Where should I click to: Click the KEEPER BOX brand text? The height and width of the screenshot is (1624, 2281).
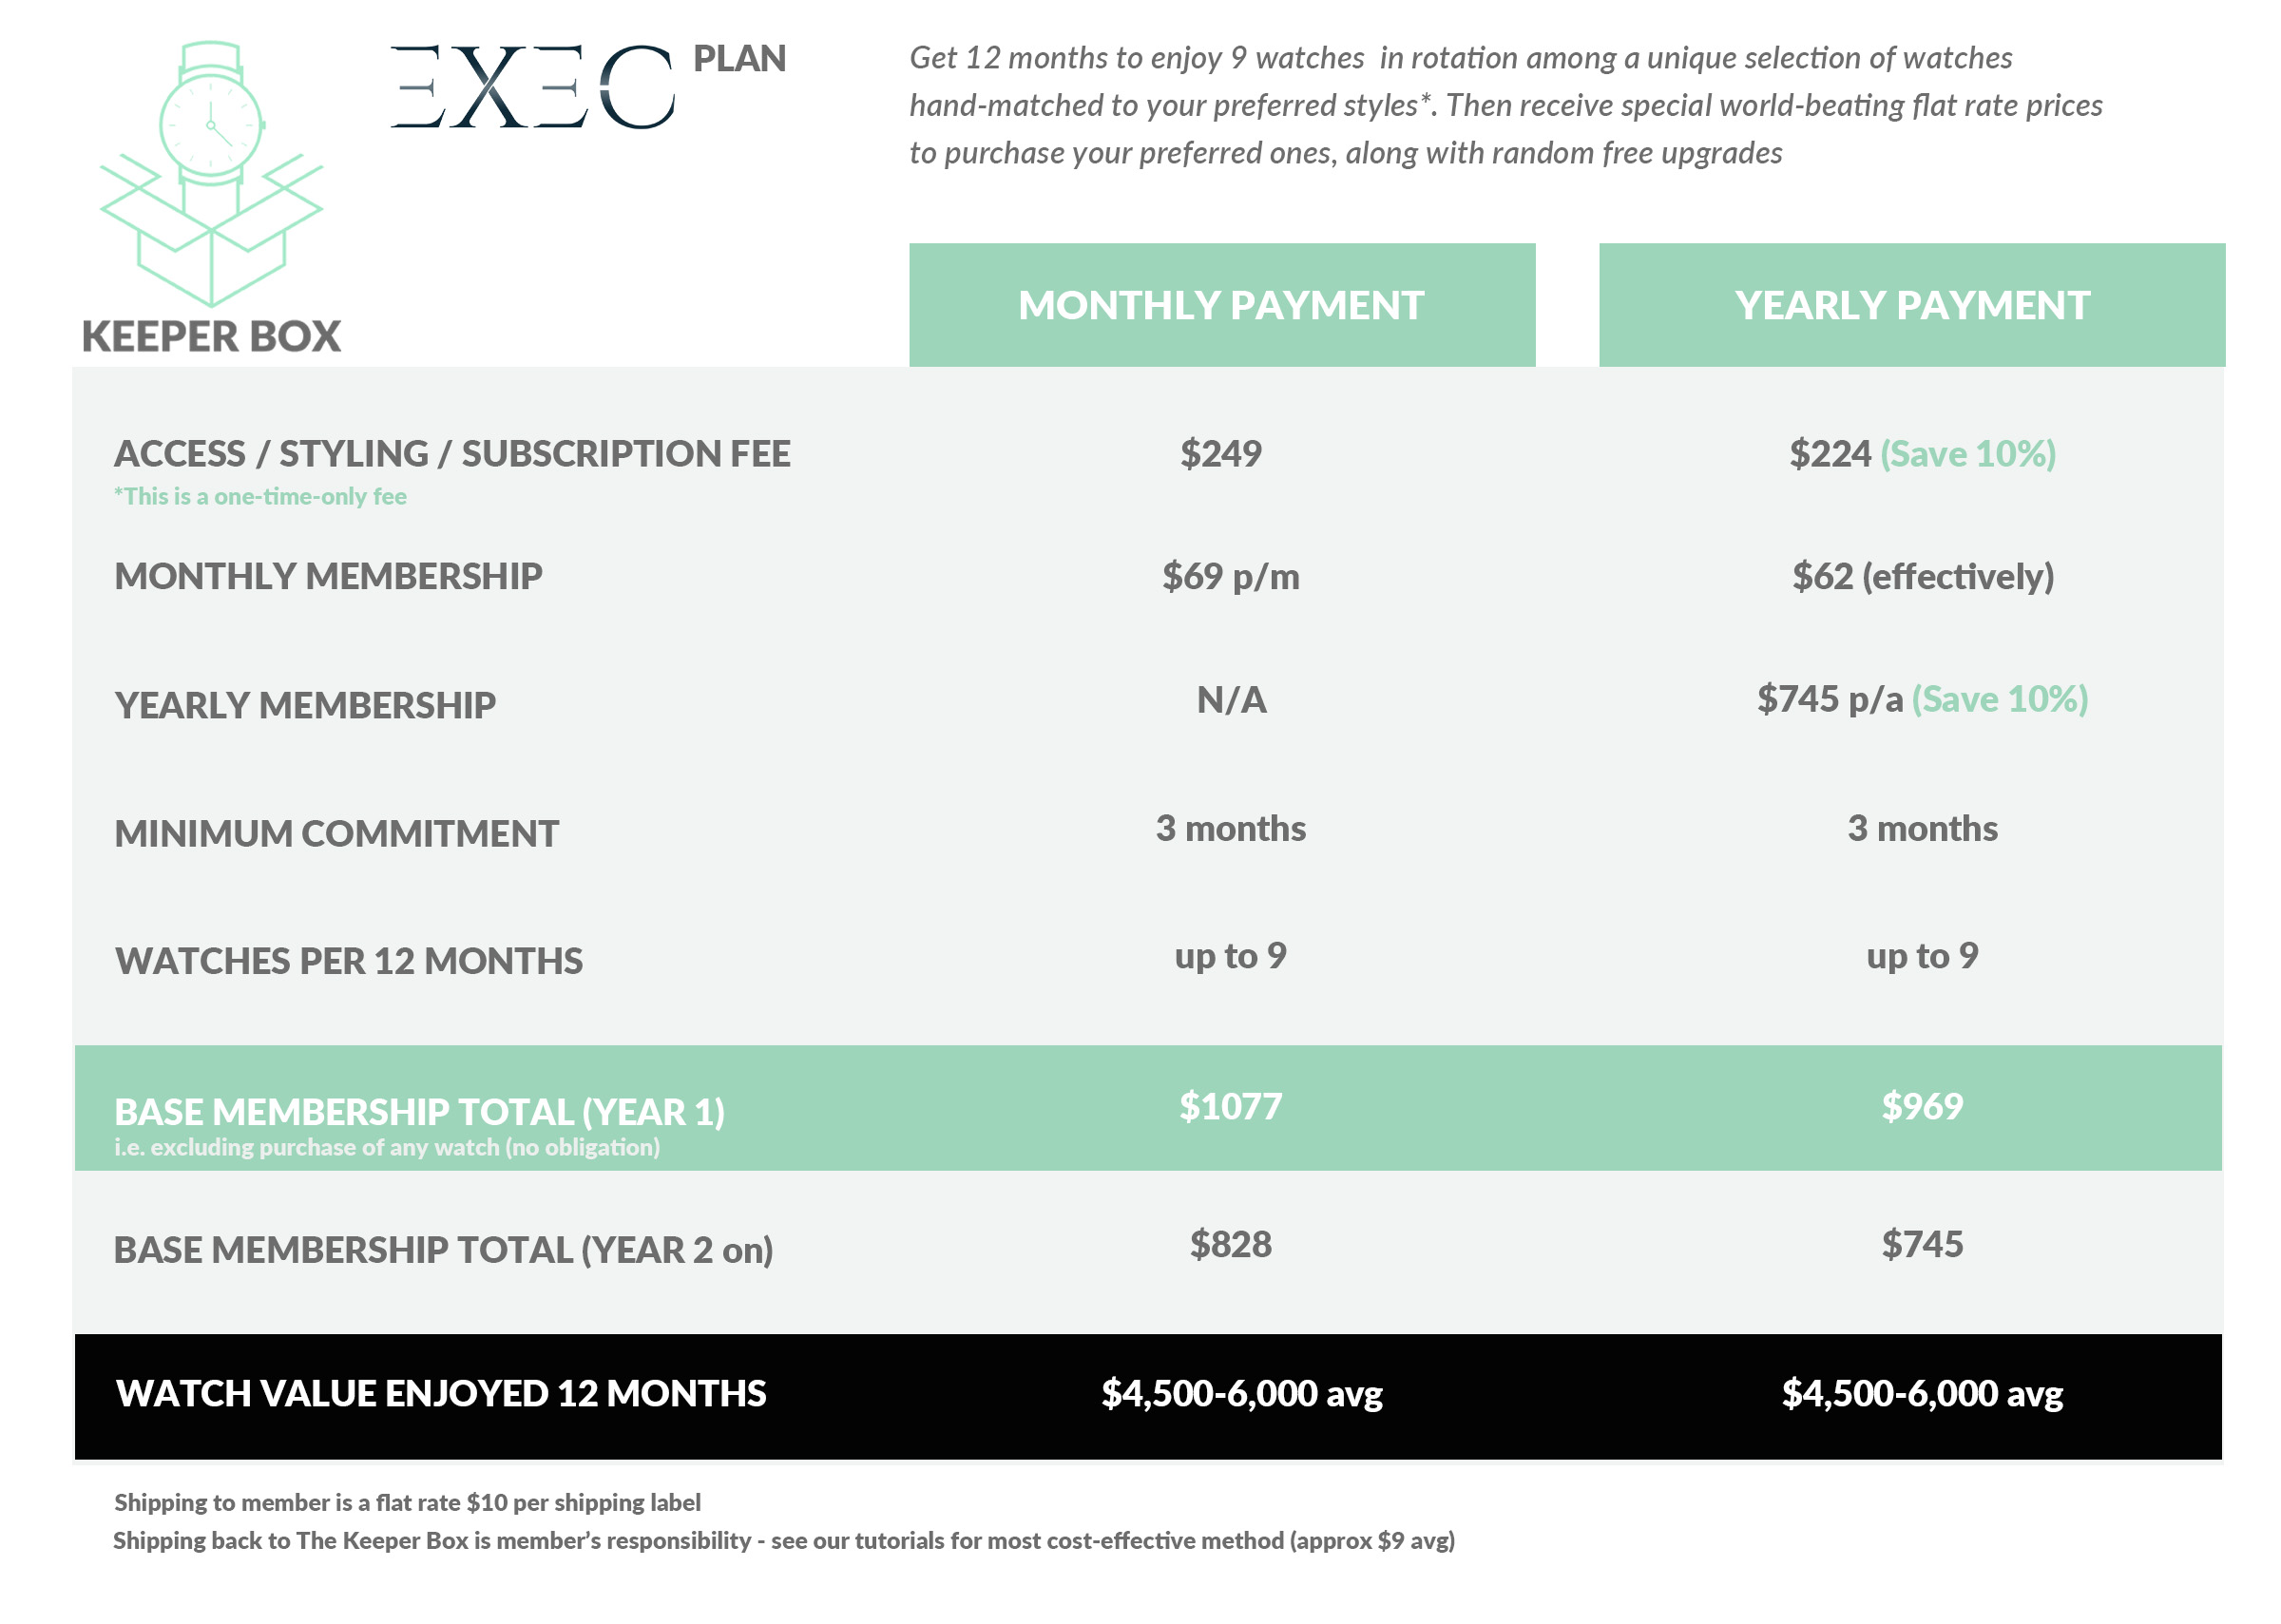click(x=211, y=336)
